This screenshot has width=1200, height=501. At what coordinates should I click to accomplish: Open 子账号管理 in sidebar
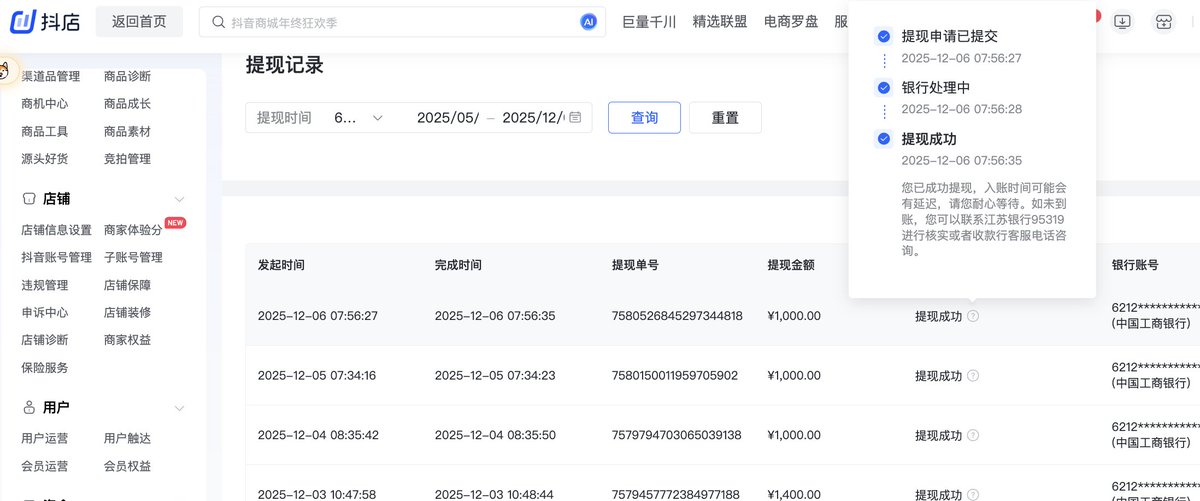coord(133,257)
